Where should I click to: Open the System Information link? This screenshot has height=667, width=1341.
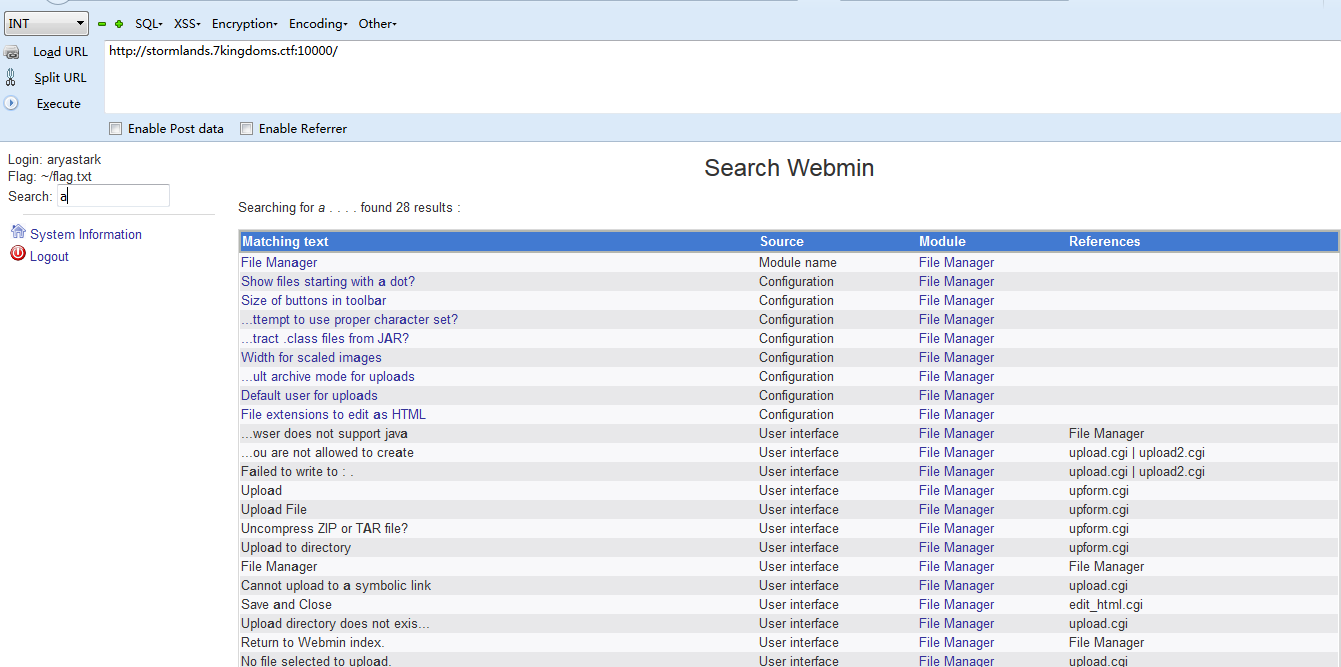tap(86, 235)
